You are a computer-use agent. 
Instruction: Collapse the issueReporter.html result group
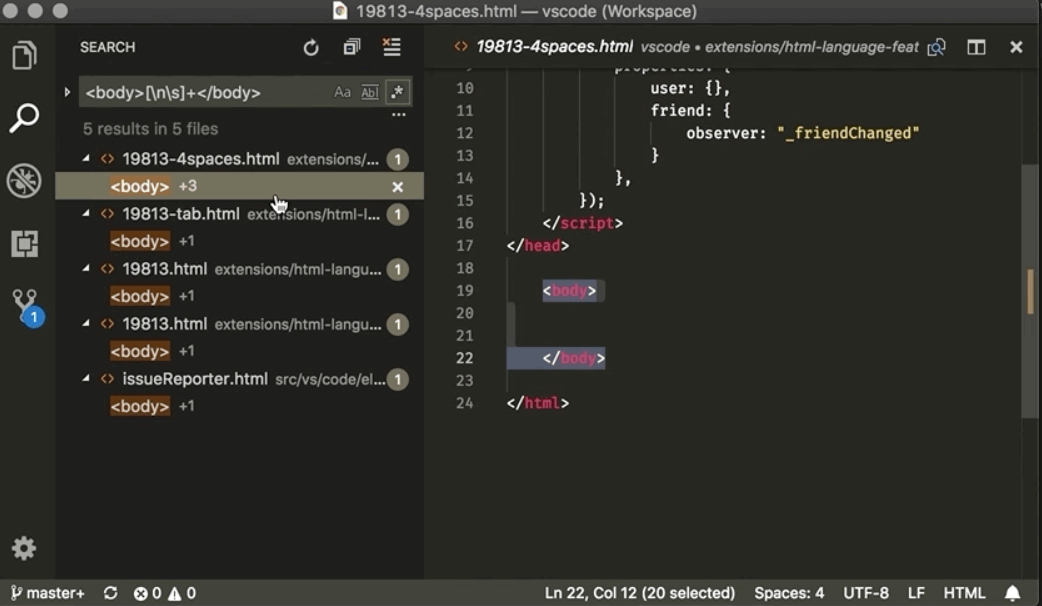tap(86, 379)
